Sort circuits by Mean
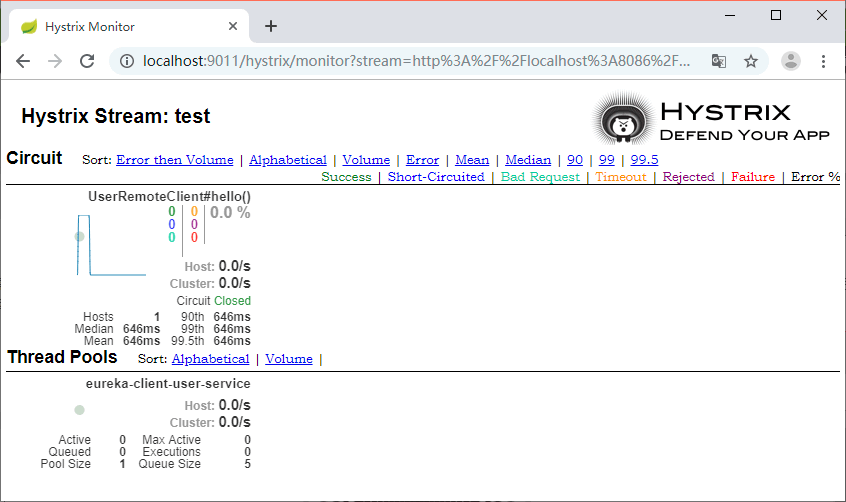The height and width of the screenshot is (502, 846). coord(472,160)
